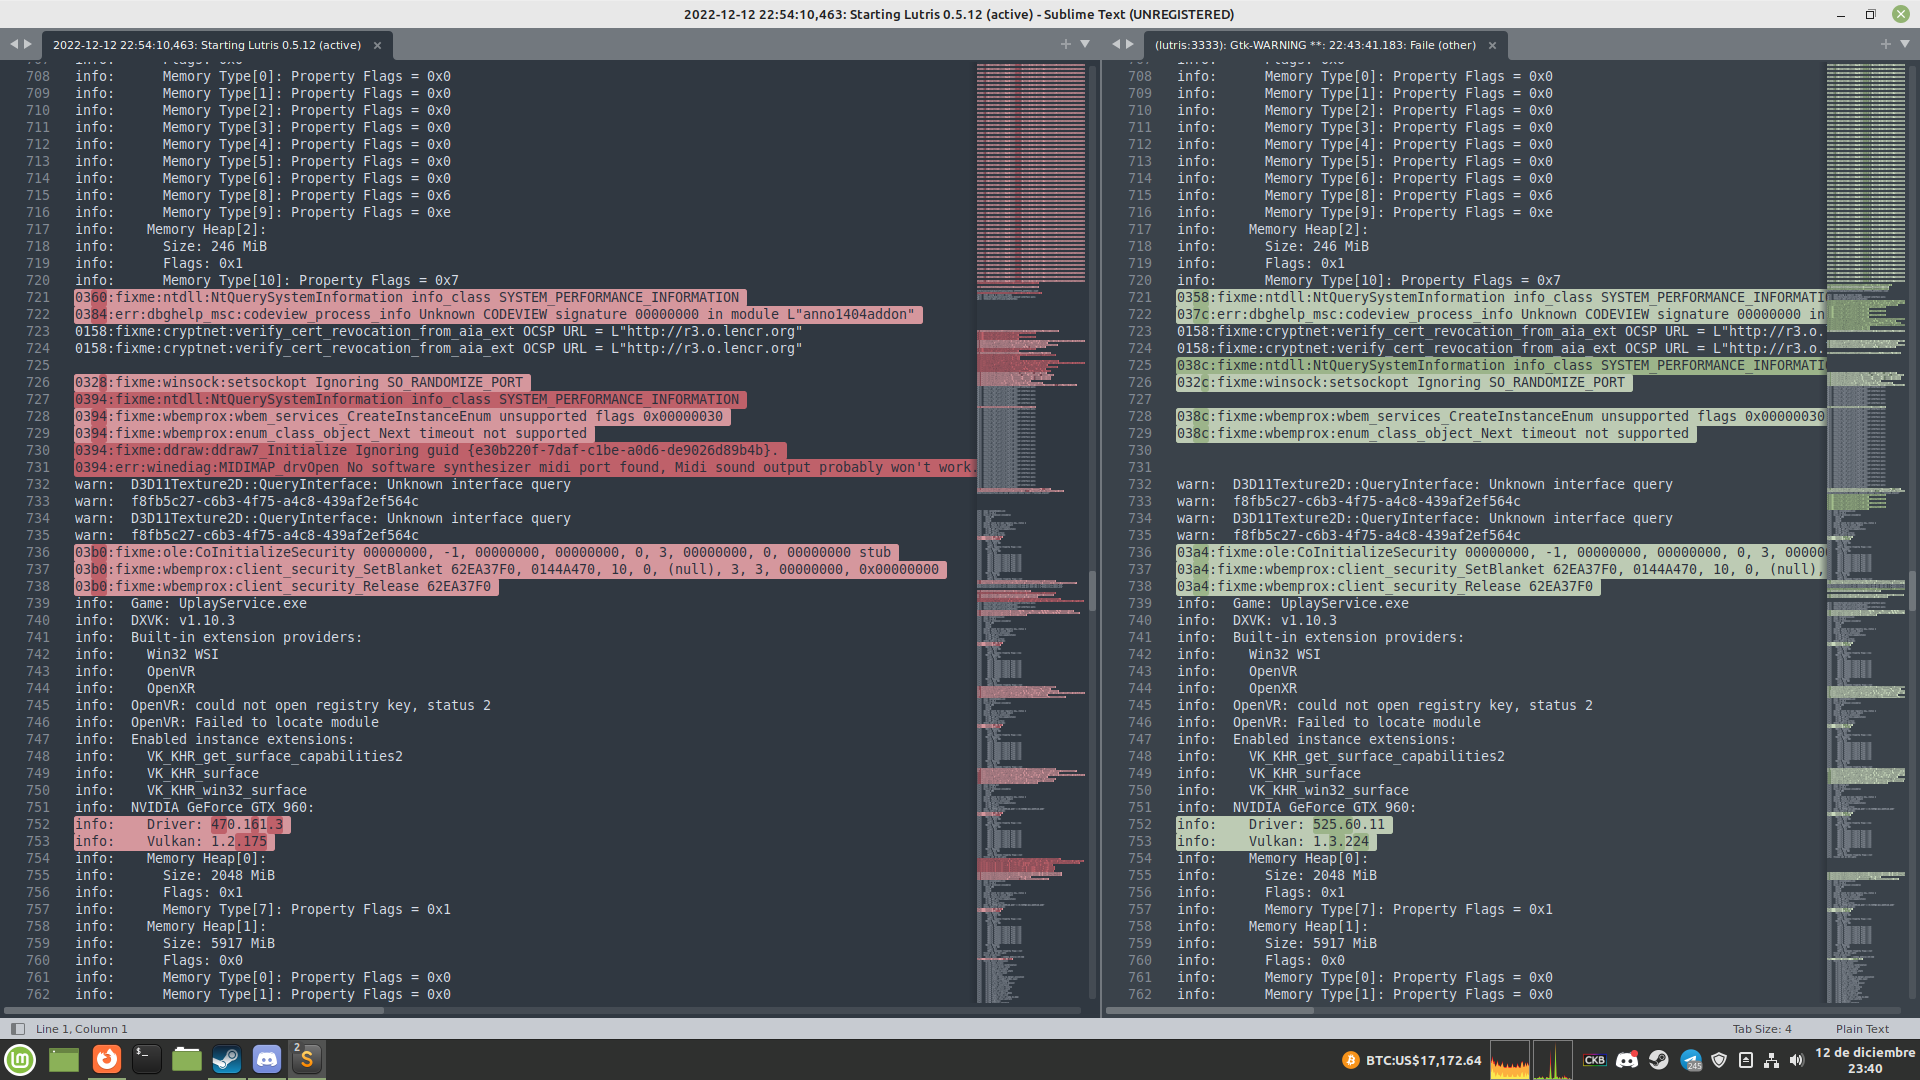The height and width of the screenshot is (1080, 1920).
Task: Open Discord from the system tray
Action: [x=1627, y=1060]
